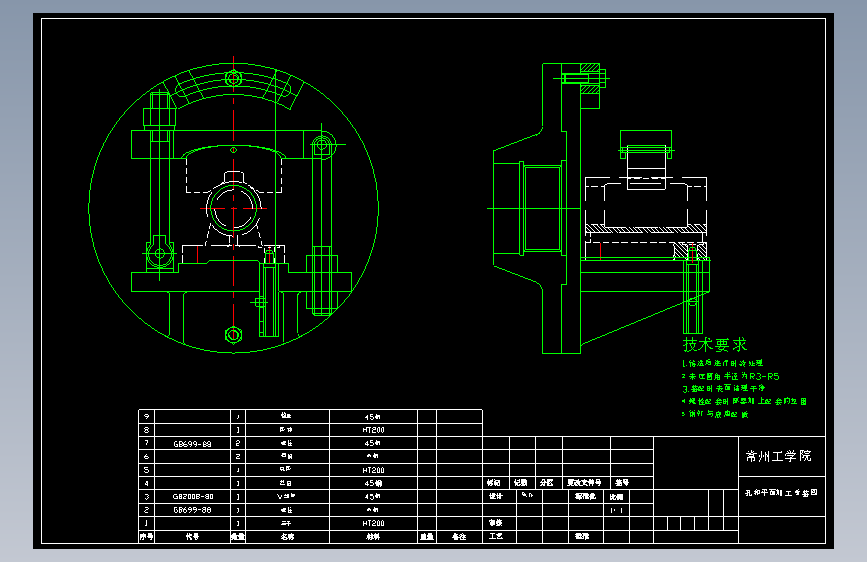Select technical requirement note line 1
The image size is (867, 562).
click(x=722, y=363)
